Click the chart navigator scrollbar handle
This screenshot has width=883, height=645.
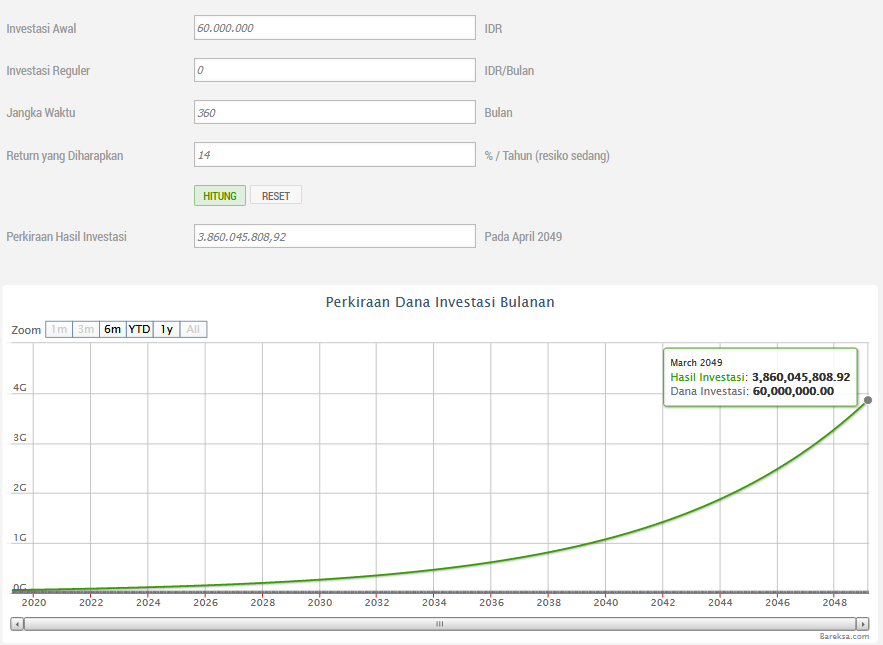pos(439,624)
